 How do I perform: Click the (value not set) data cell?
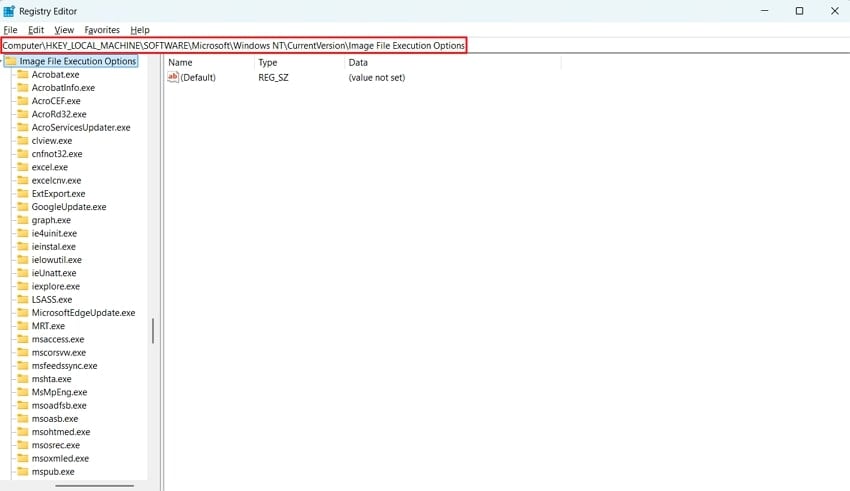coord(377,77)
